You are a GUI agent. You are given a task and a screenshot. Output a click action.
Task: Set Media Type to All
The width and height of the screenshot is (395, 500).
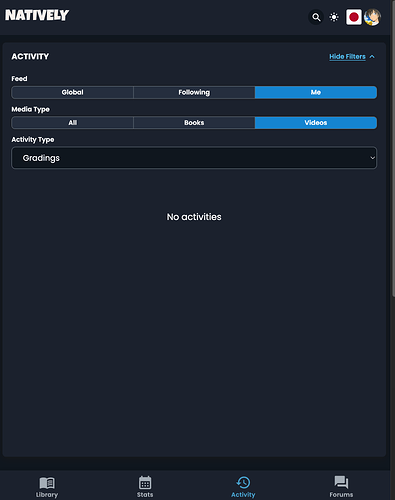pos(72,123)
